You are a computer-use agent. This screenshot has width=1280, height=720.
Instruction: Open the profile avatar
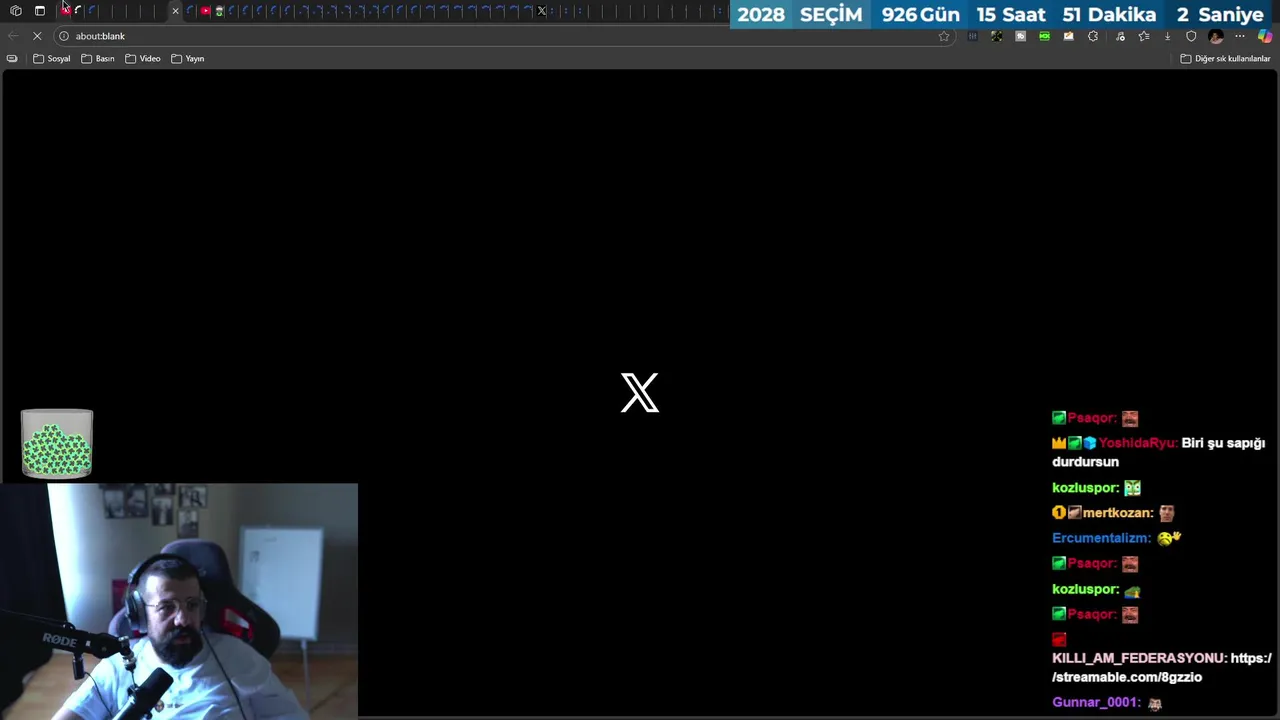coord(1216,36)
